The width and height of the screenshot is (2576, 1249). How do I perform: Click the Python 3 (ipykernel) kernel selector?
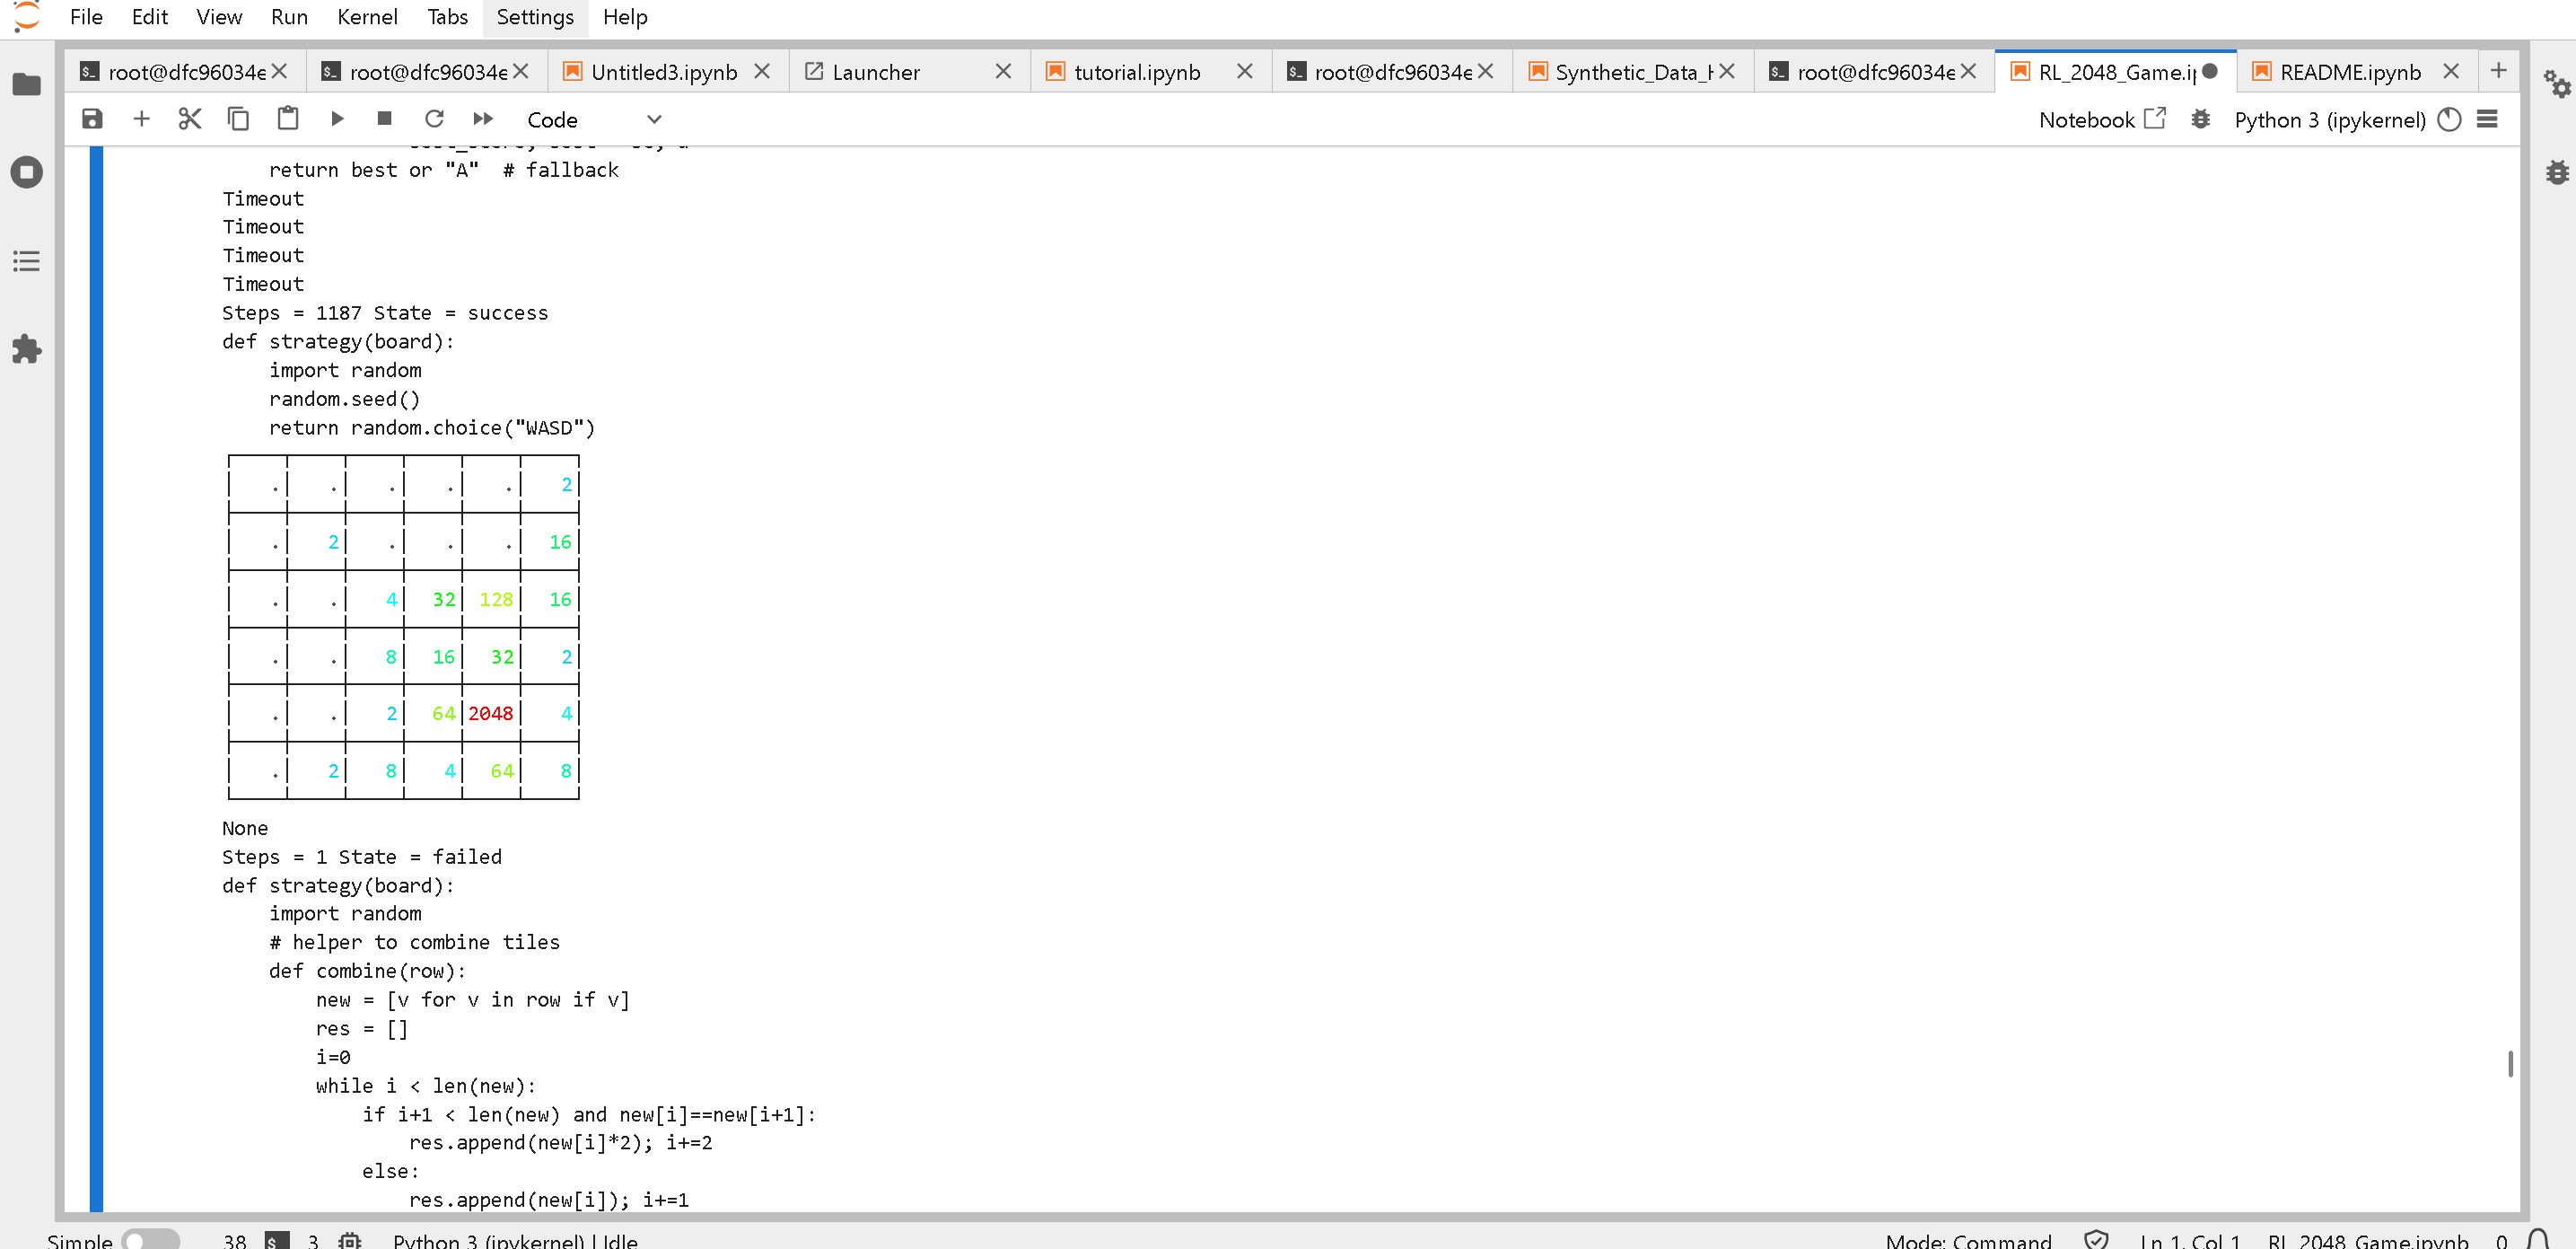point(2329,120)
